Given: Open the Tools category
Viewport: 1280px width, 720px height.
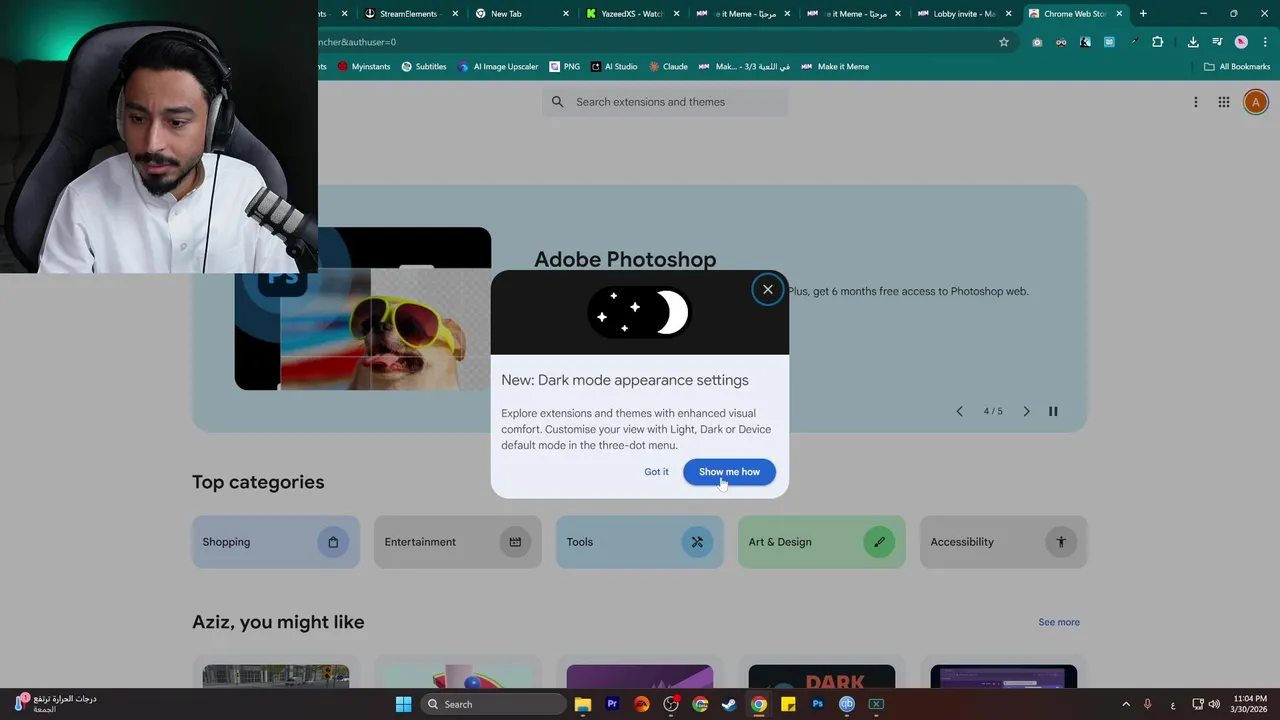Looking at the screenshot, I should [640, 542].
